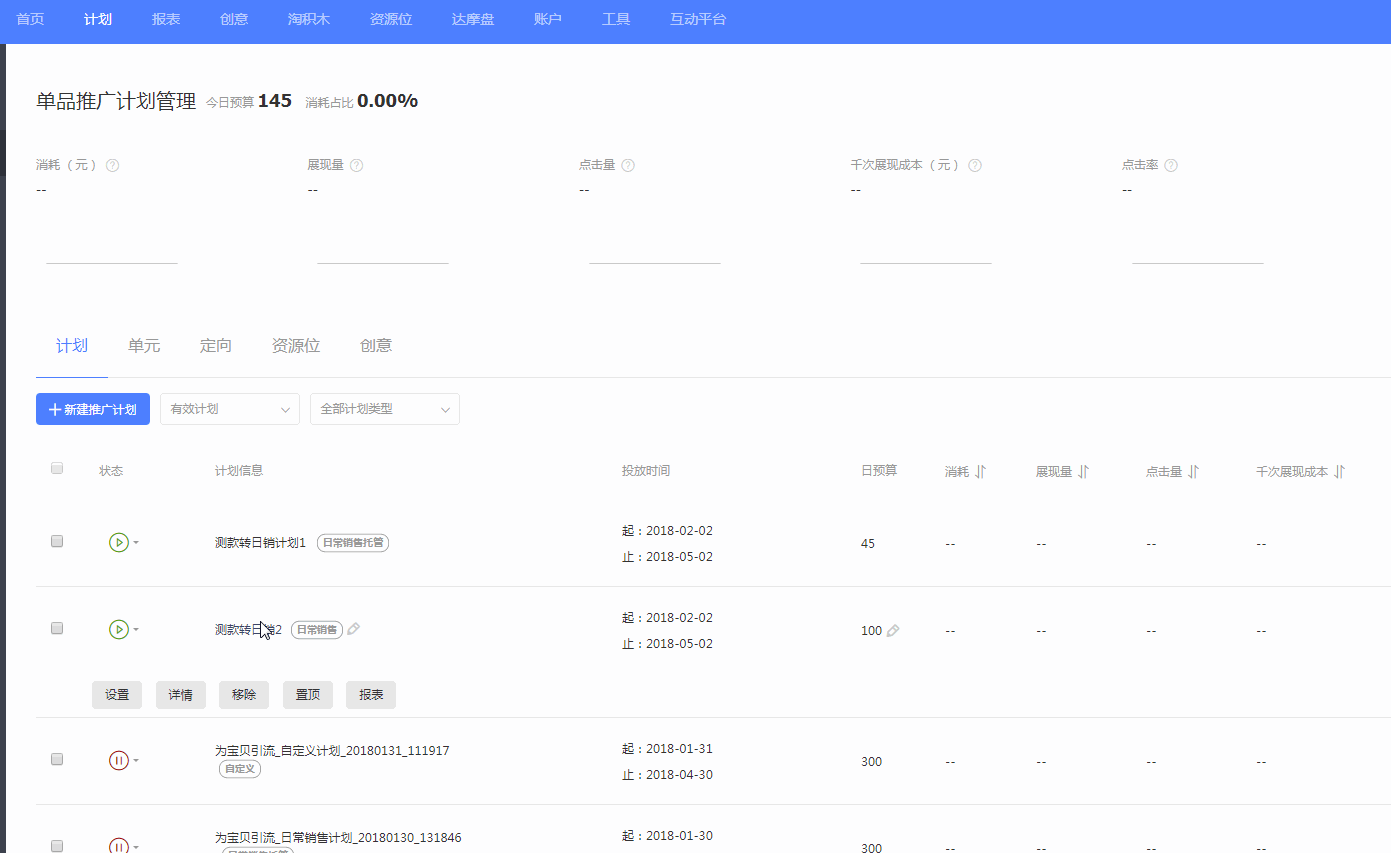Screen dimensions: 1391x853
Task: Click the 计划信息 column header
Action: click(239, 471)
